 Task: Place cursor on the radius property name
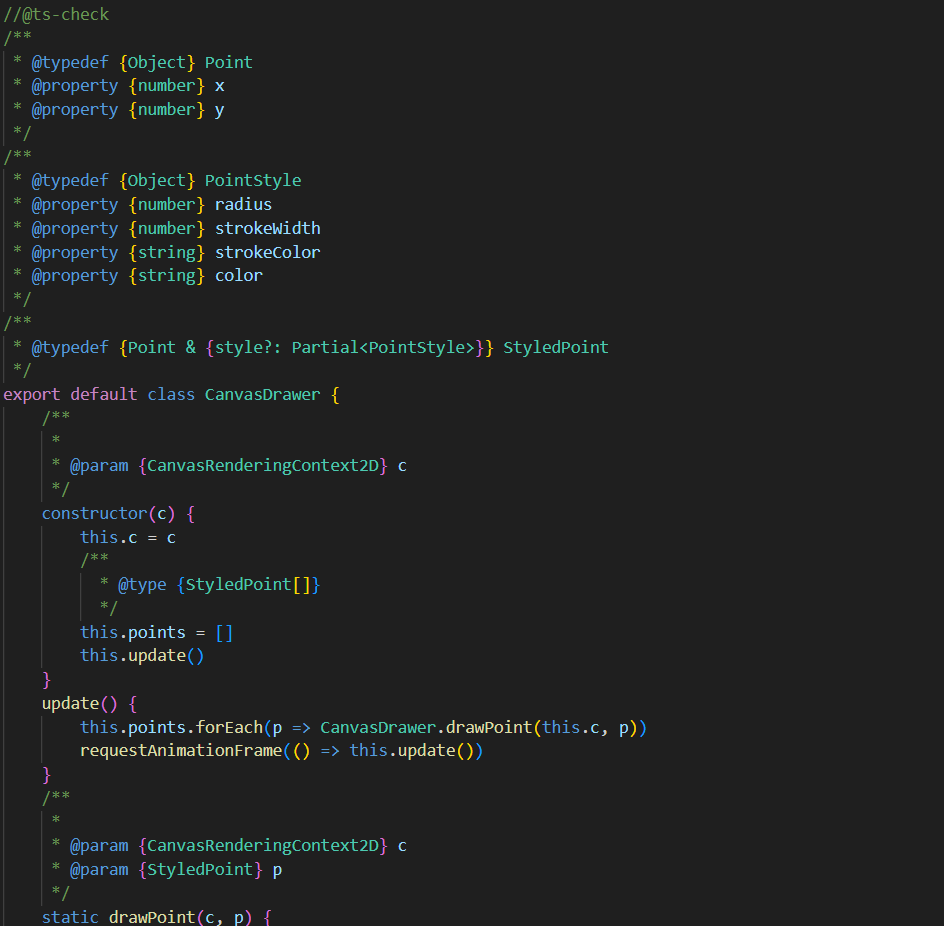[243, 204]
